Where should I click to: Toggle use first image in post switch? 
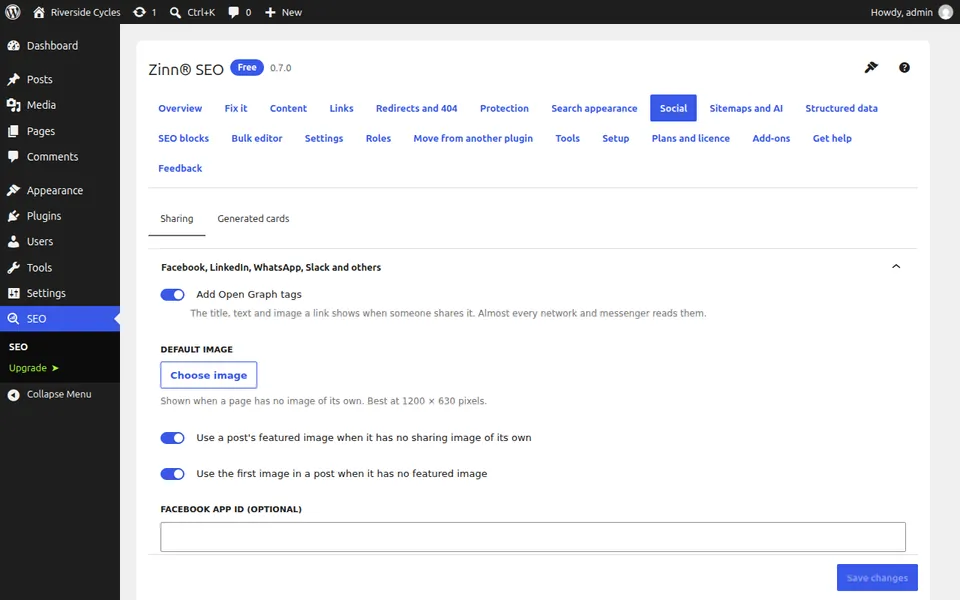(172, 474)
